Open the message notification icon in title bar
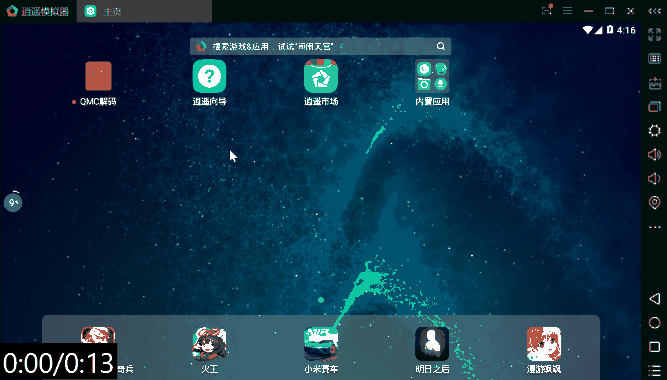 pos(547,10)
